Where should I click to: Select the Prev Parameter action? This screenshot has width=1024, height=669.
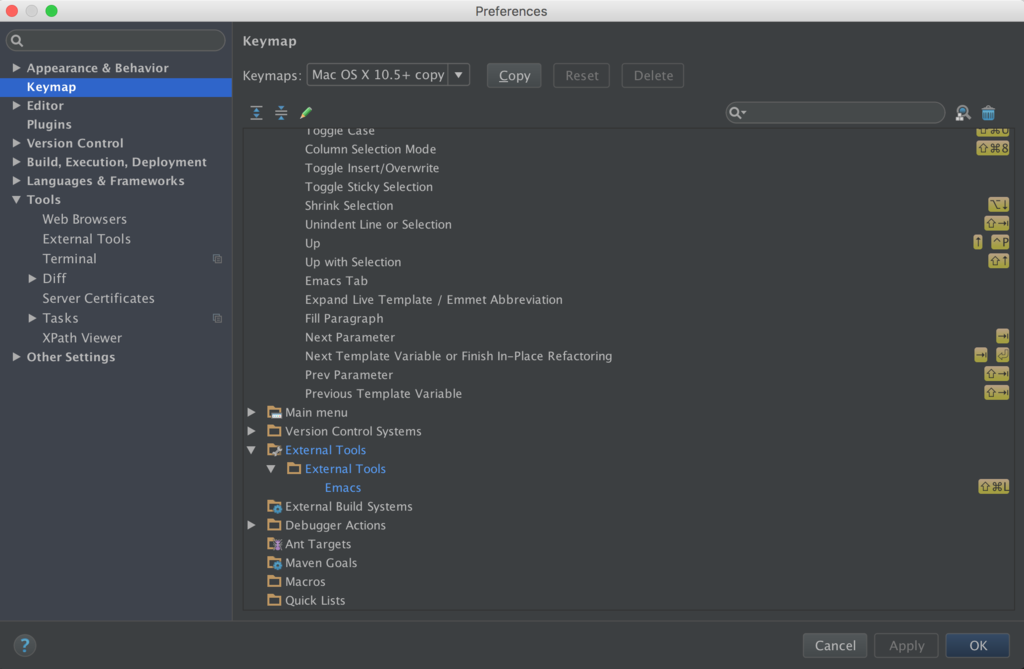[x=349, y=375]
